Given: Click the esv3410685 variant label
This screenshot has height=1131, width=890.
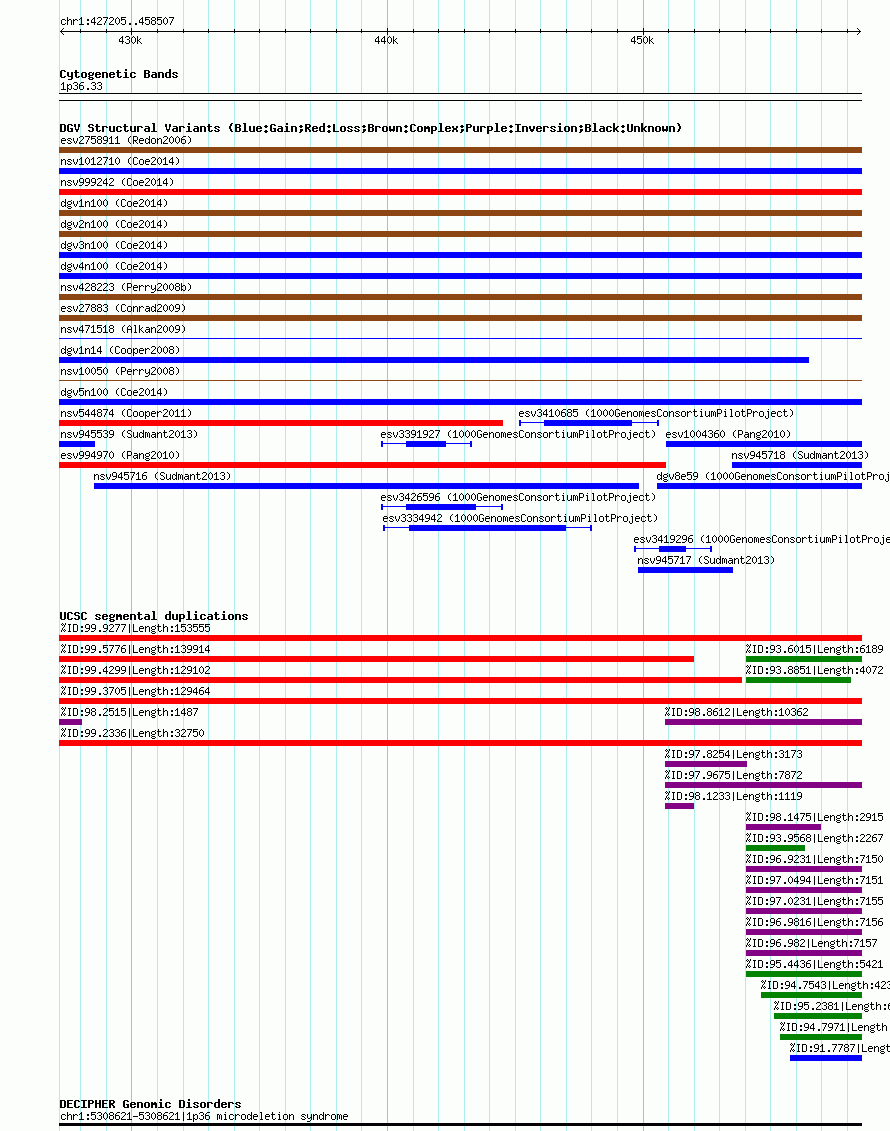Looking at the screenshot, I should [656, 413].
